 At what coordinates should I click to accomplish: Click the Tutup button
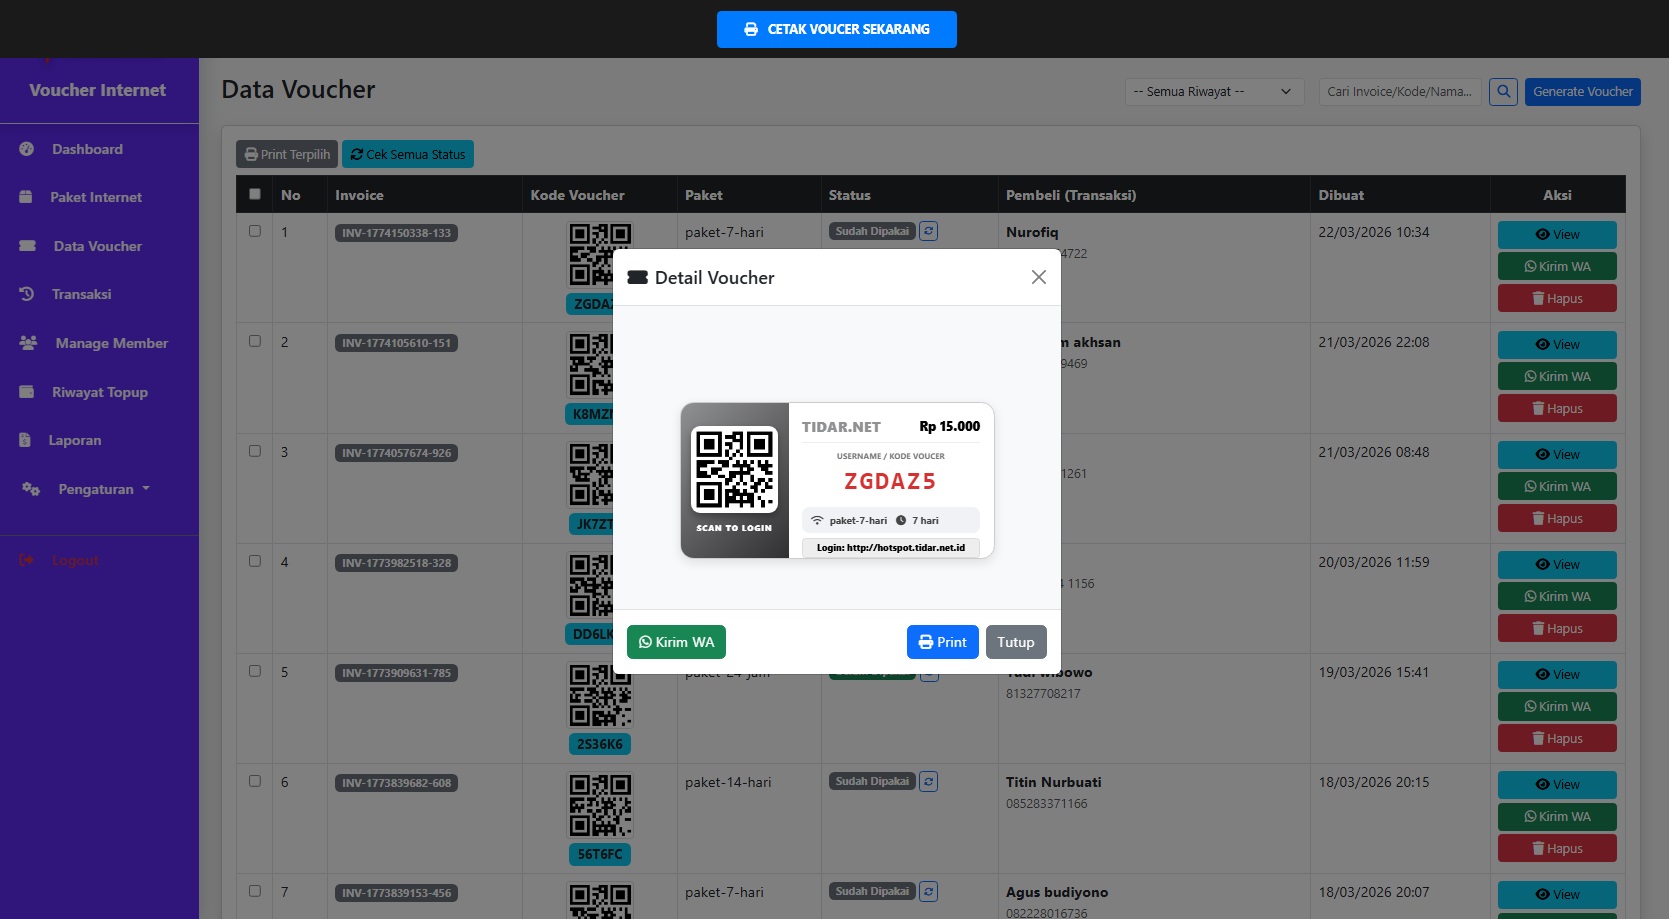(1016, 642)
